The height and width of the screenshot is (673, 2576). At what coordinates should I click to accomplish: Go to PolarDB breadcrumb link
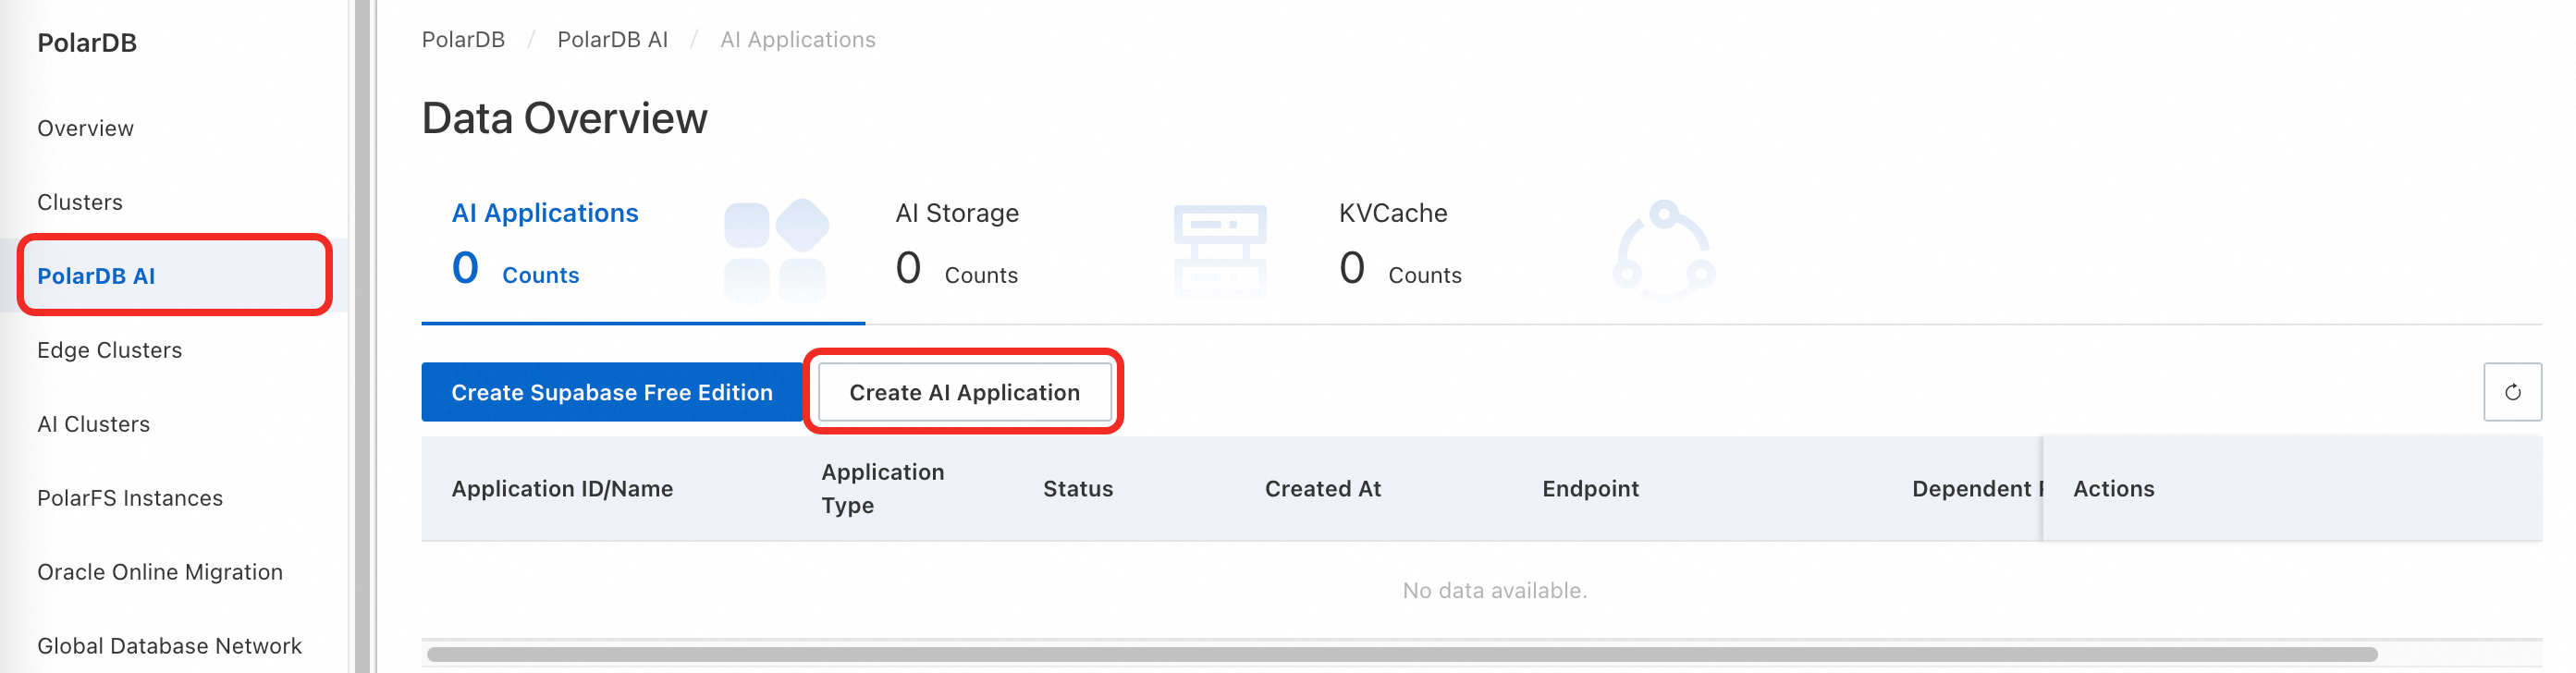coord(463,40)
